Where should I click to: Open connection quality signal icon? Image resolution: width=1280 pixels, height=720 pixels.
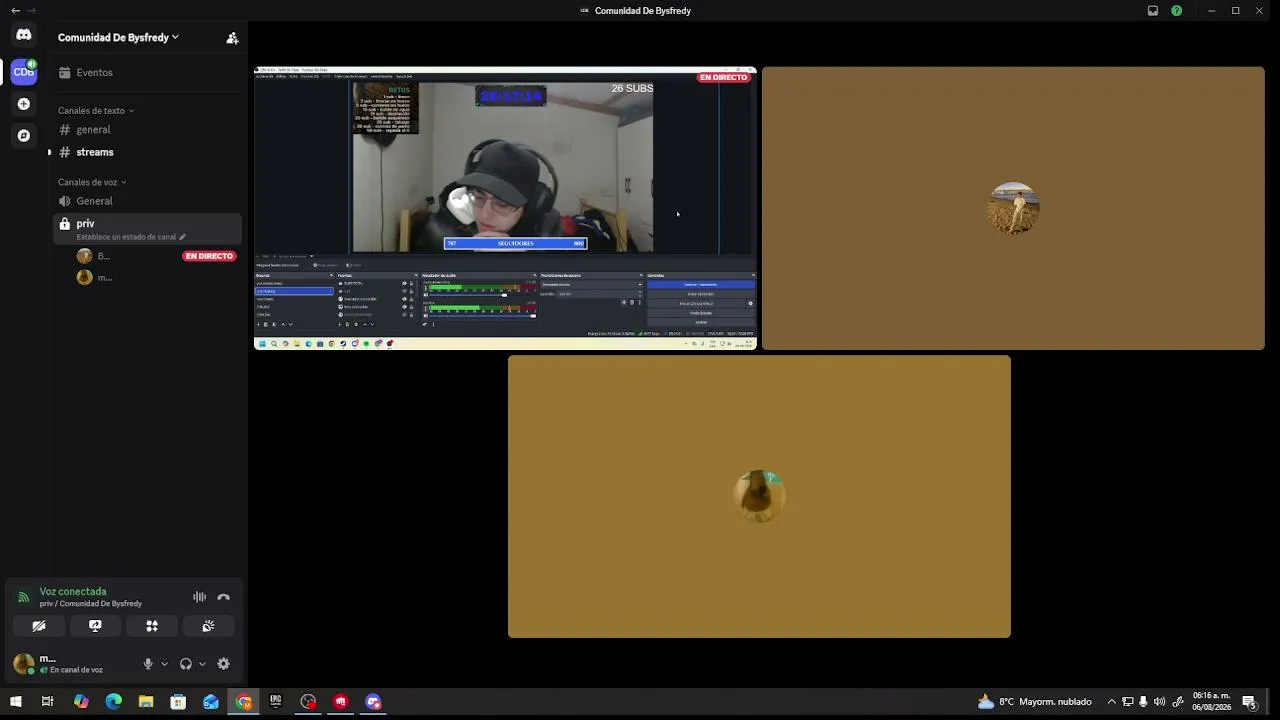pyautogui.click(x=23, y=597)
